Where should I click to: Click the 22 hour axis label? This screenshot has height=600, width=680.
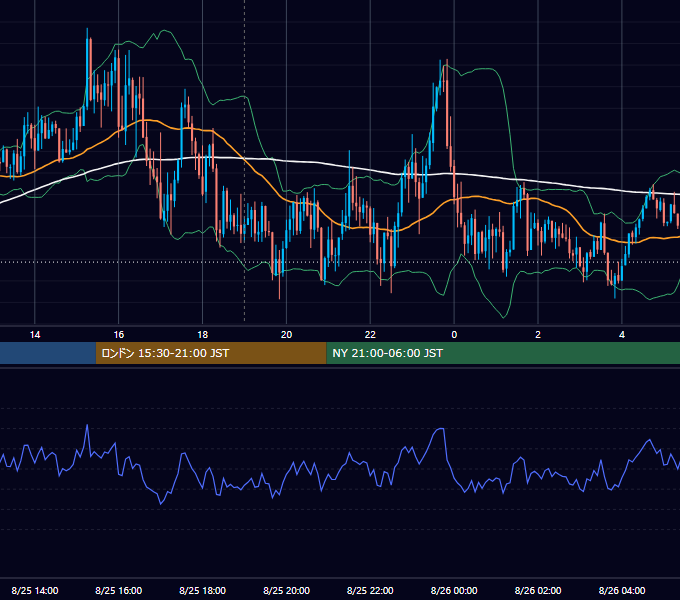370,335
